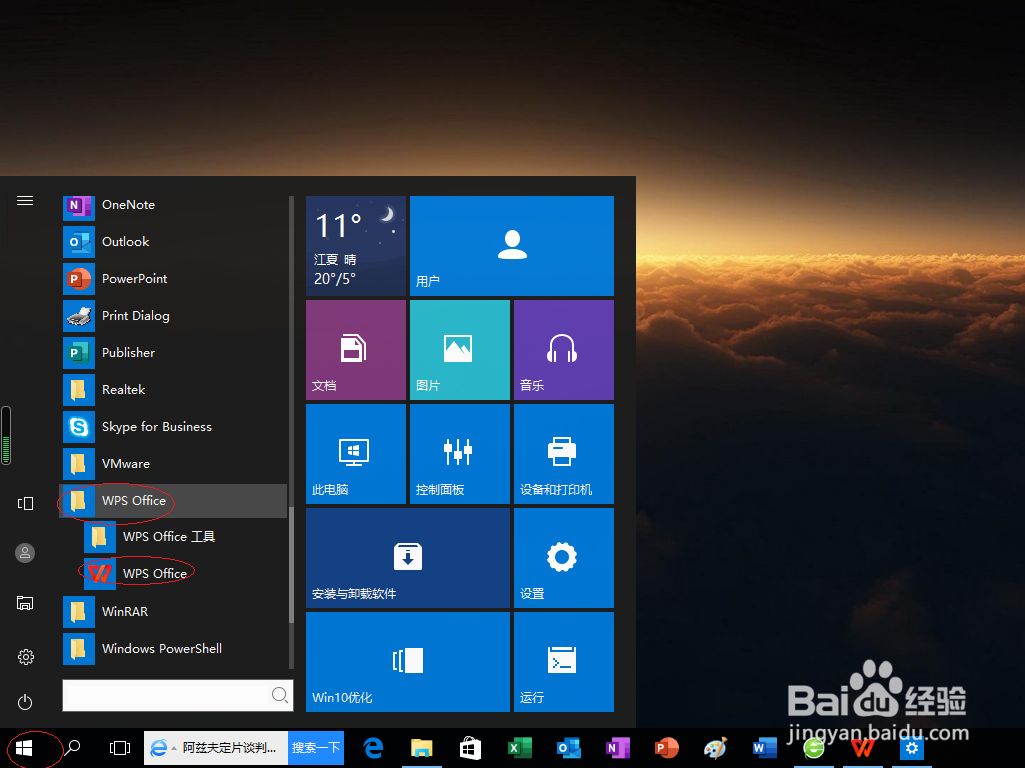The image size is (1025, 768).
Task: Collapse the WPS Office folder
Action: pyautogui.click(x=173, y=501)
